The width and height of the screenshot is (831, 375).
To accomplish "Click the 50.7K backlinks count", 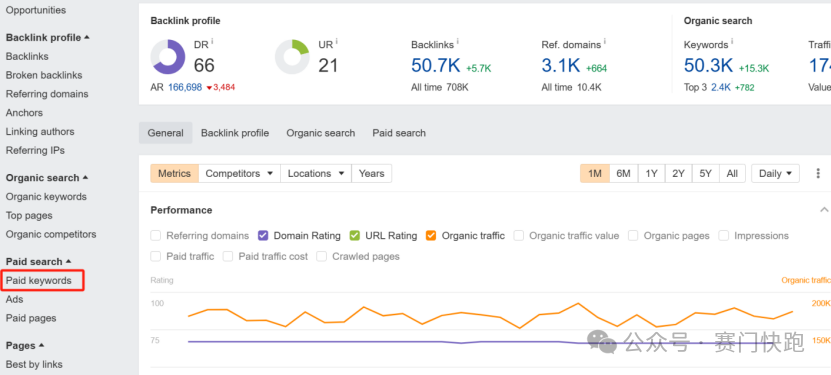I will click(436, 65).
